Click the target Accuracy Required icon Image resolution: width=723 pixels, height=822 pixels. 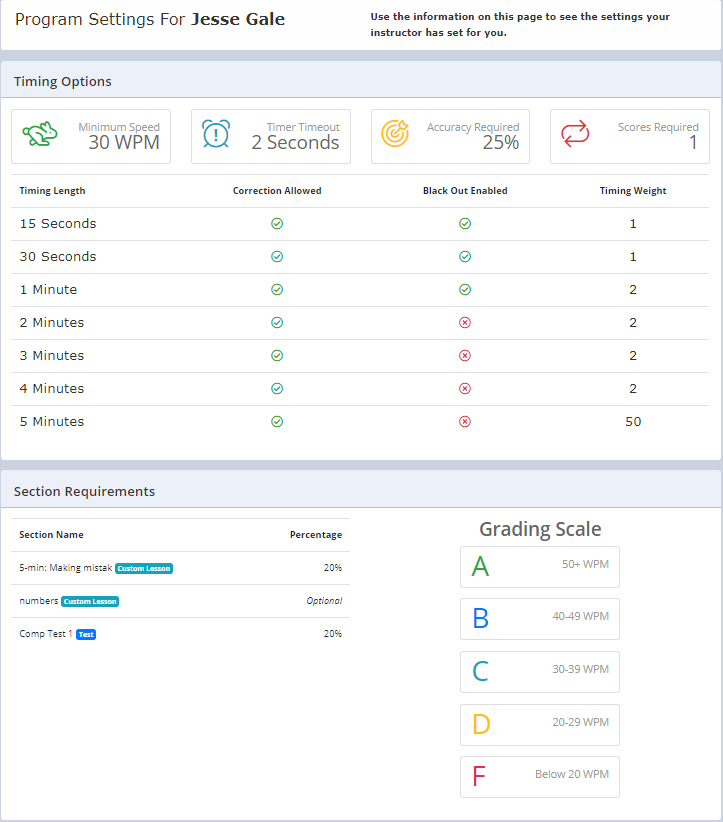tap(395, 134)
